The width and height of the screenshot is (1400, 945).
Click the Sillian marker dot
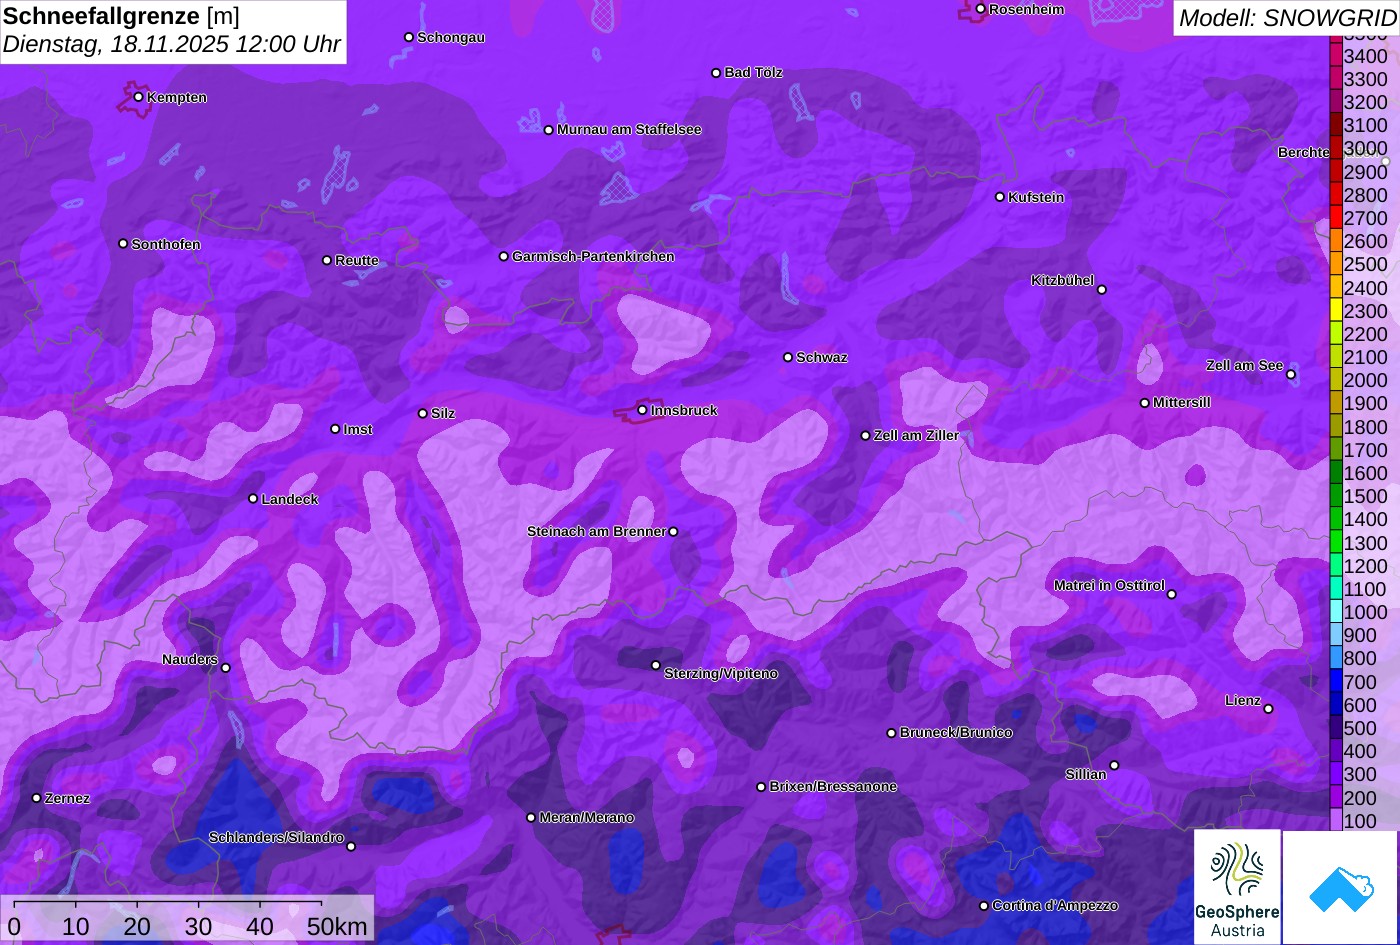[1114, 766]
